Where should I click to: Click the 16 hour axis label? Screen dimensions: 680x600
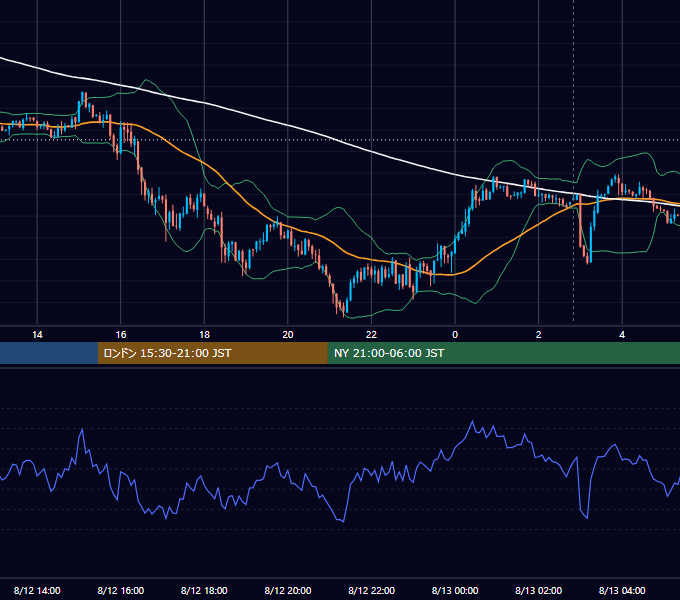[x=121, y=335]
